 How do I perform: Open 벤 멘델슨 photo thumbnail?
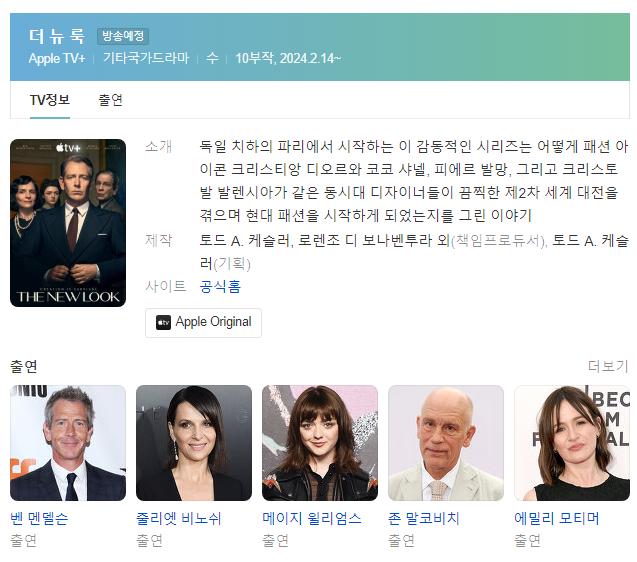[x=68, y=443]
